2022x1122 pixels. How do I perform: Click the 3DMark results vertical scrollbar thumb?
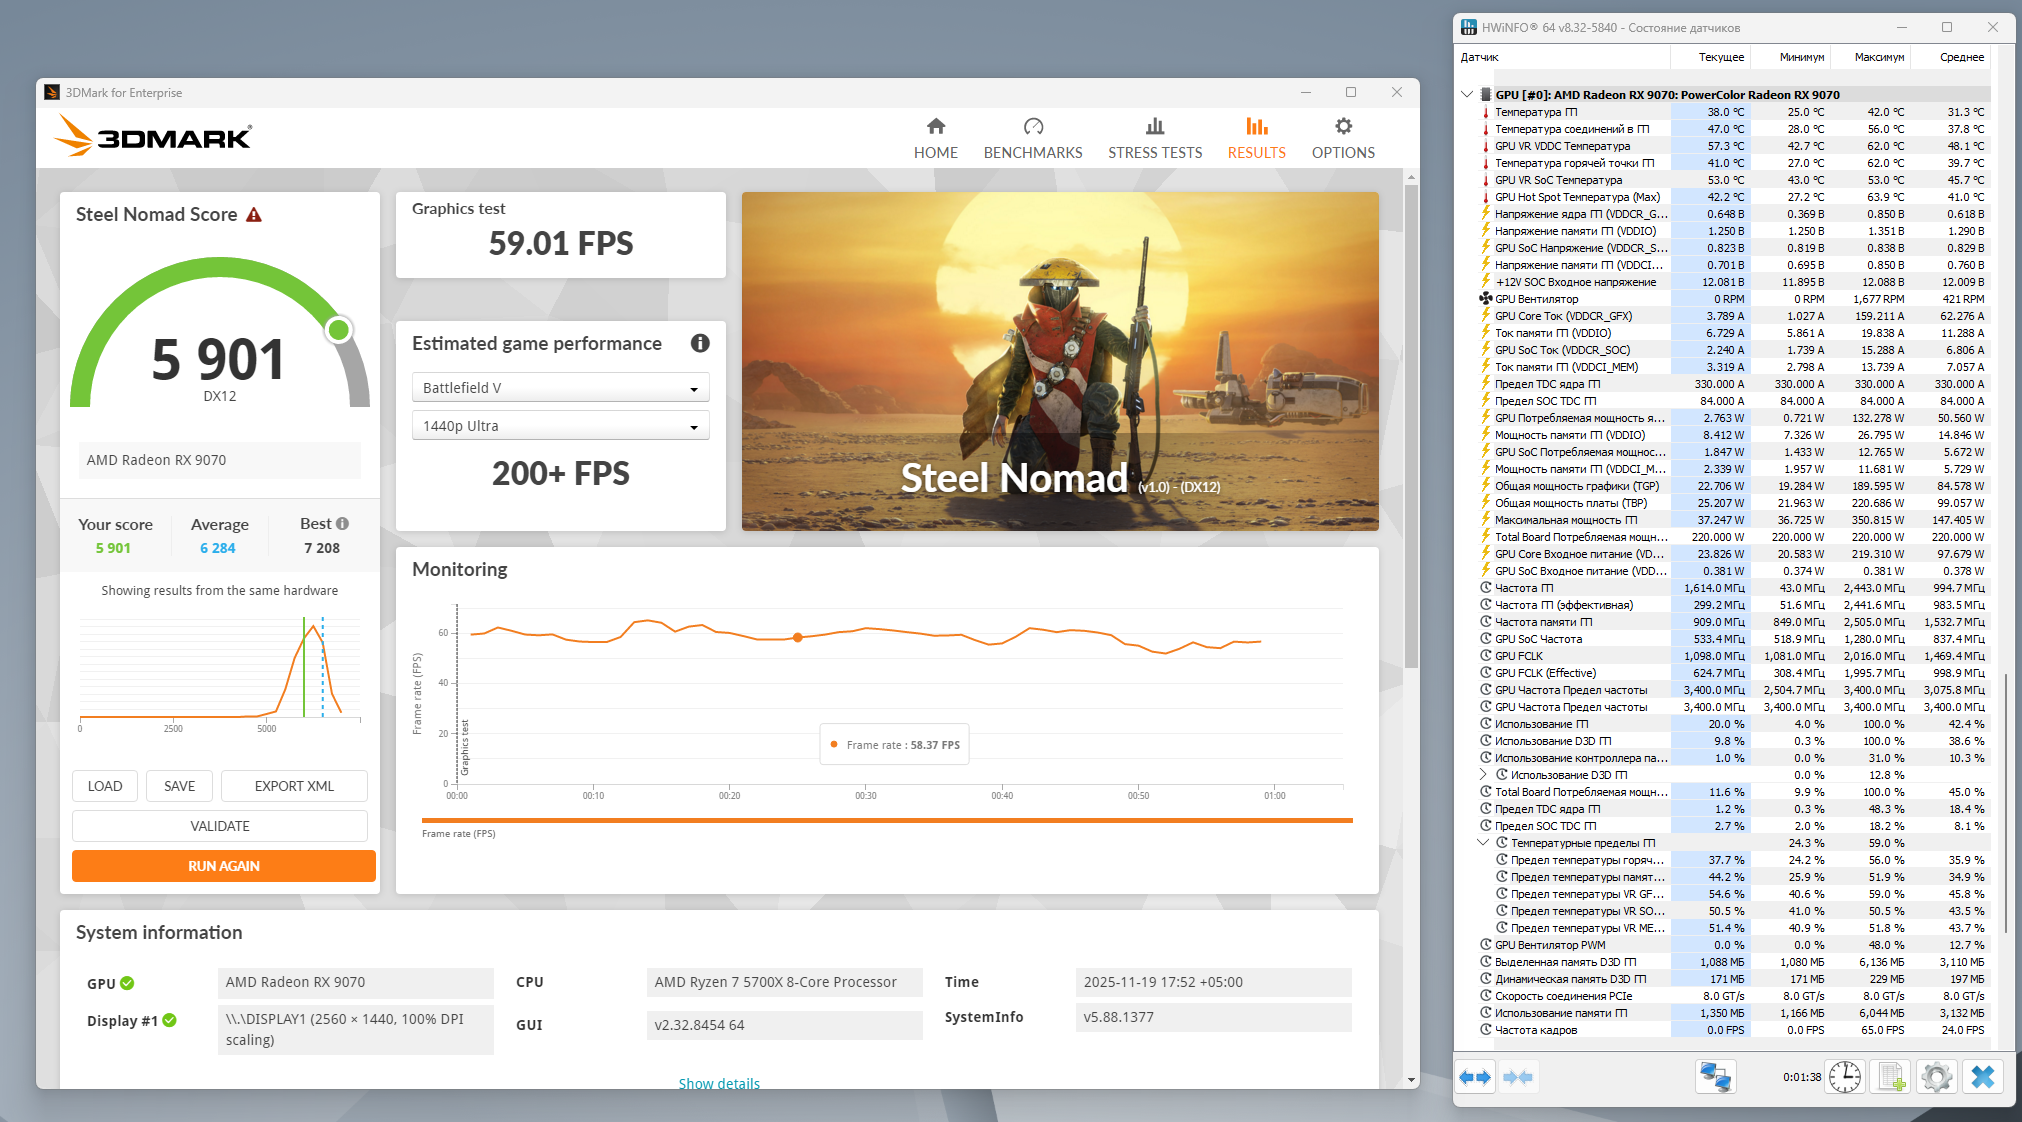[x=1411, y=426]
